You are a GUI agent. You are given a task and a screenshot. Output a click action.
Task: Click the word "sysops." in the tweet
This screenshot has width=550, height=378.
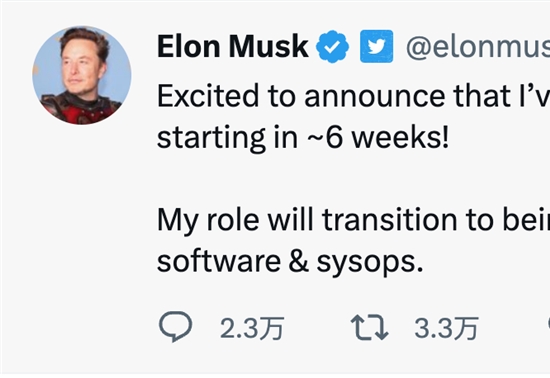coord(370,263)
